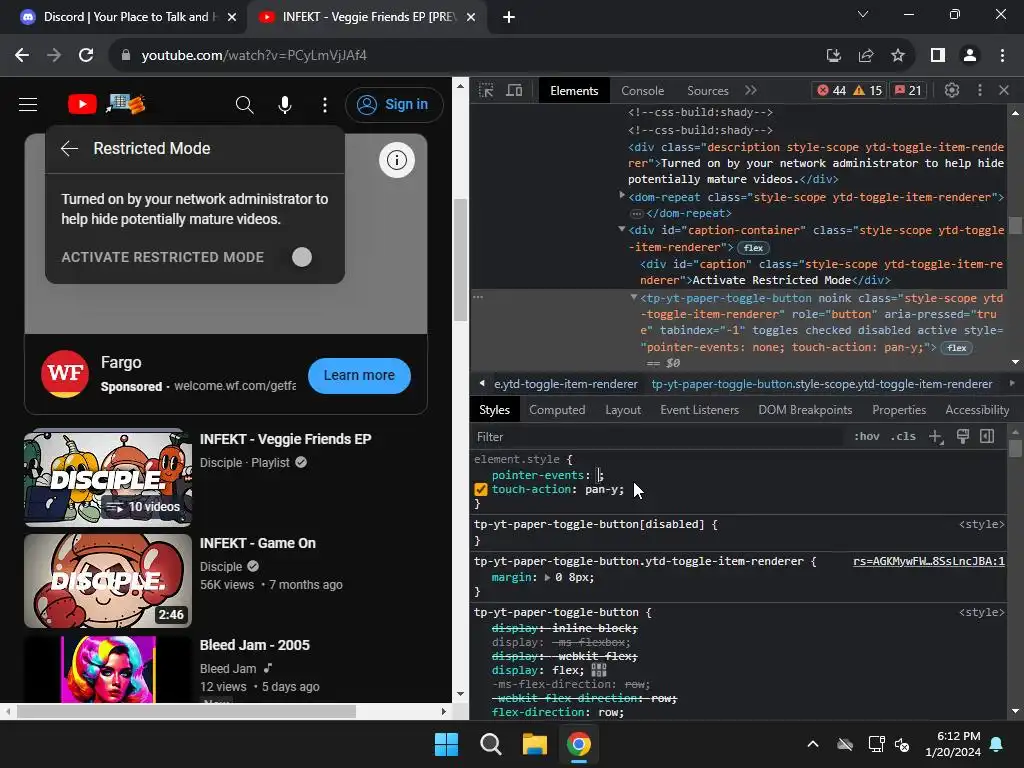Collapse tp-yt-paper-toggle-button node
This screenshot has height=768, width=1024.
pyautogui.click(x=633, y=297)
